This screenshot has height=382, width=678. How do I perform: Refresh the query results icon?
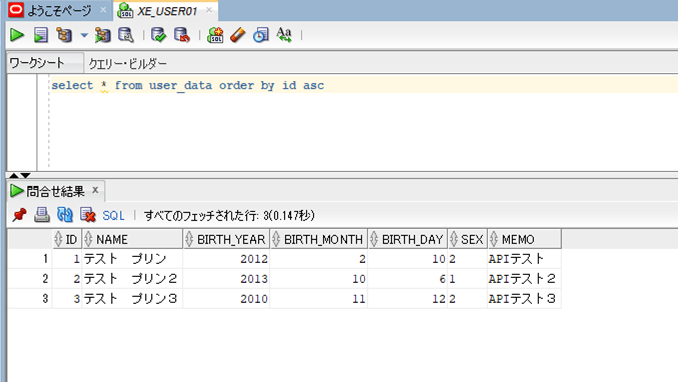coord(65,215)
